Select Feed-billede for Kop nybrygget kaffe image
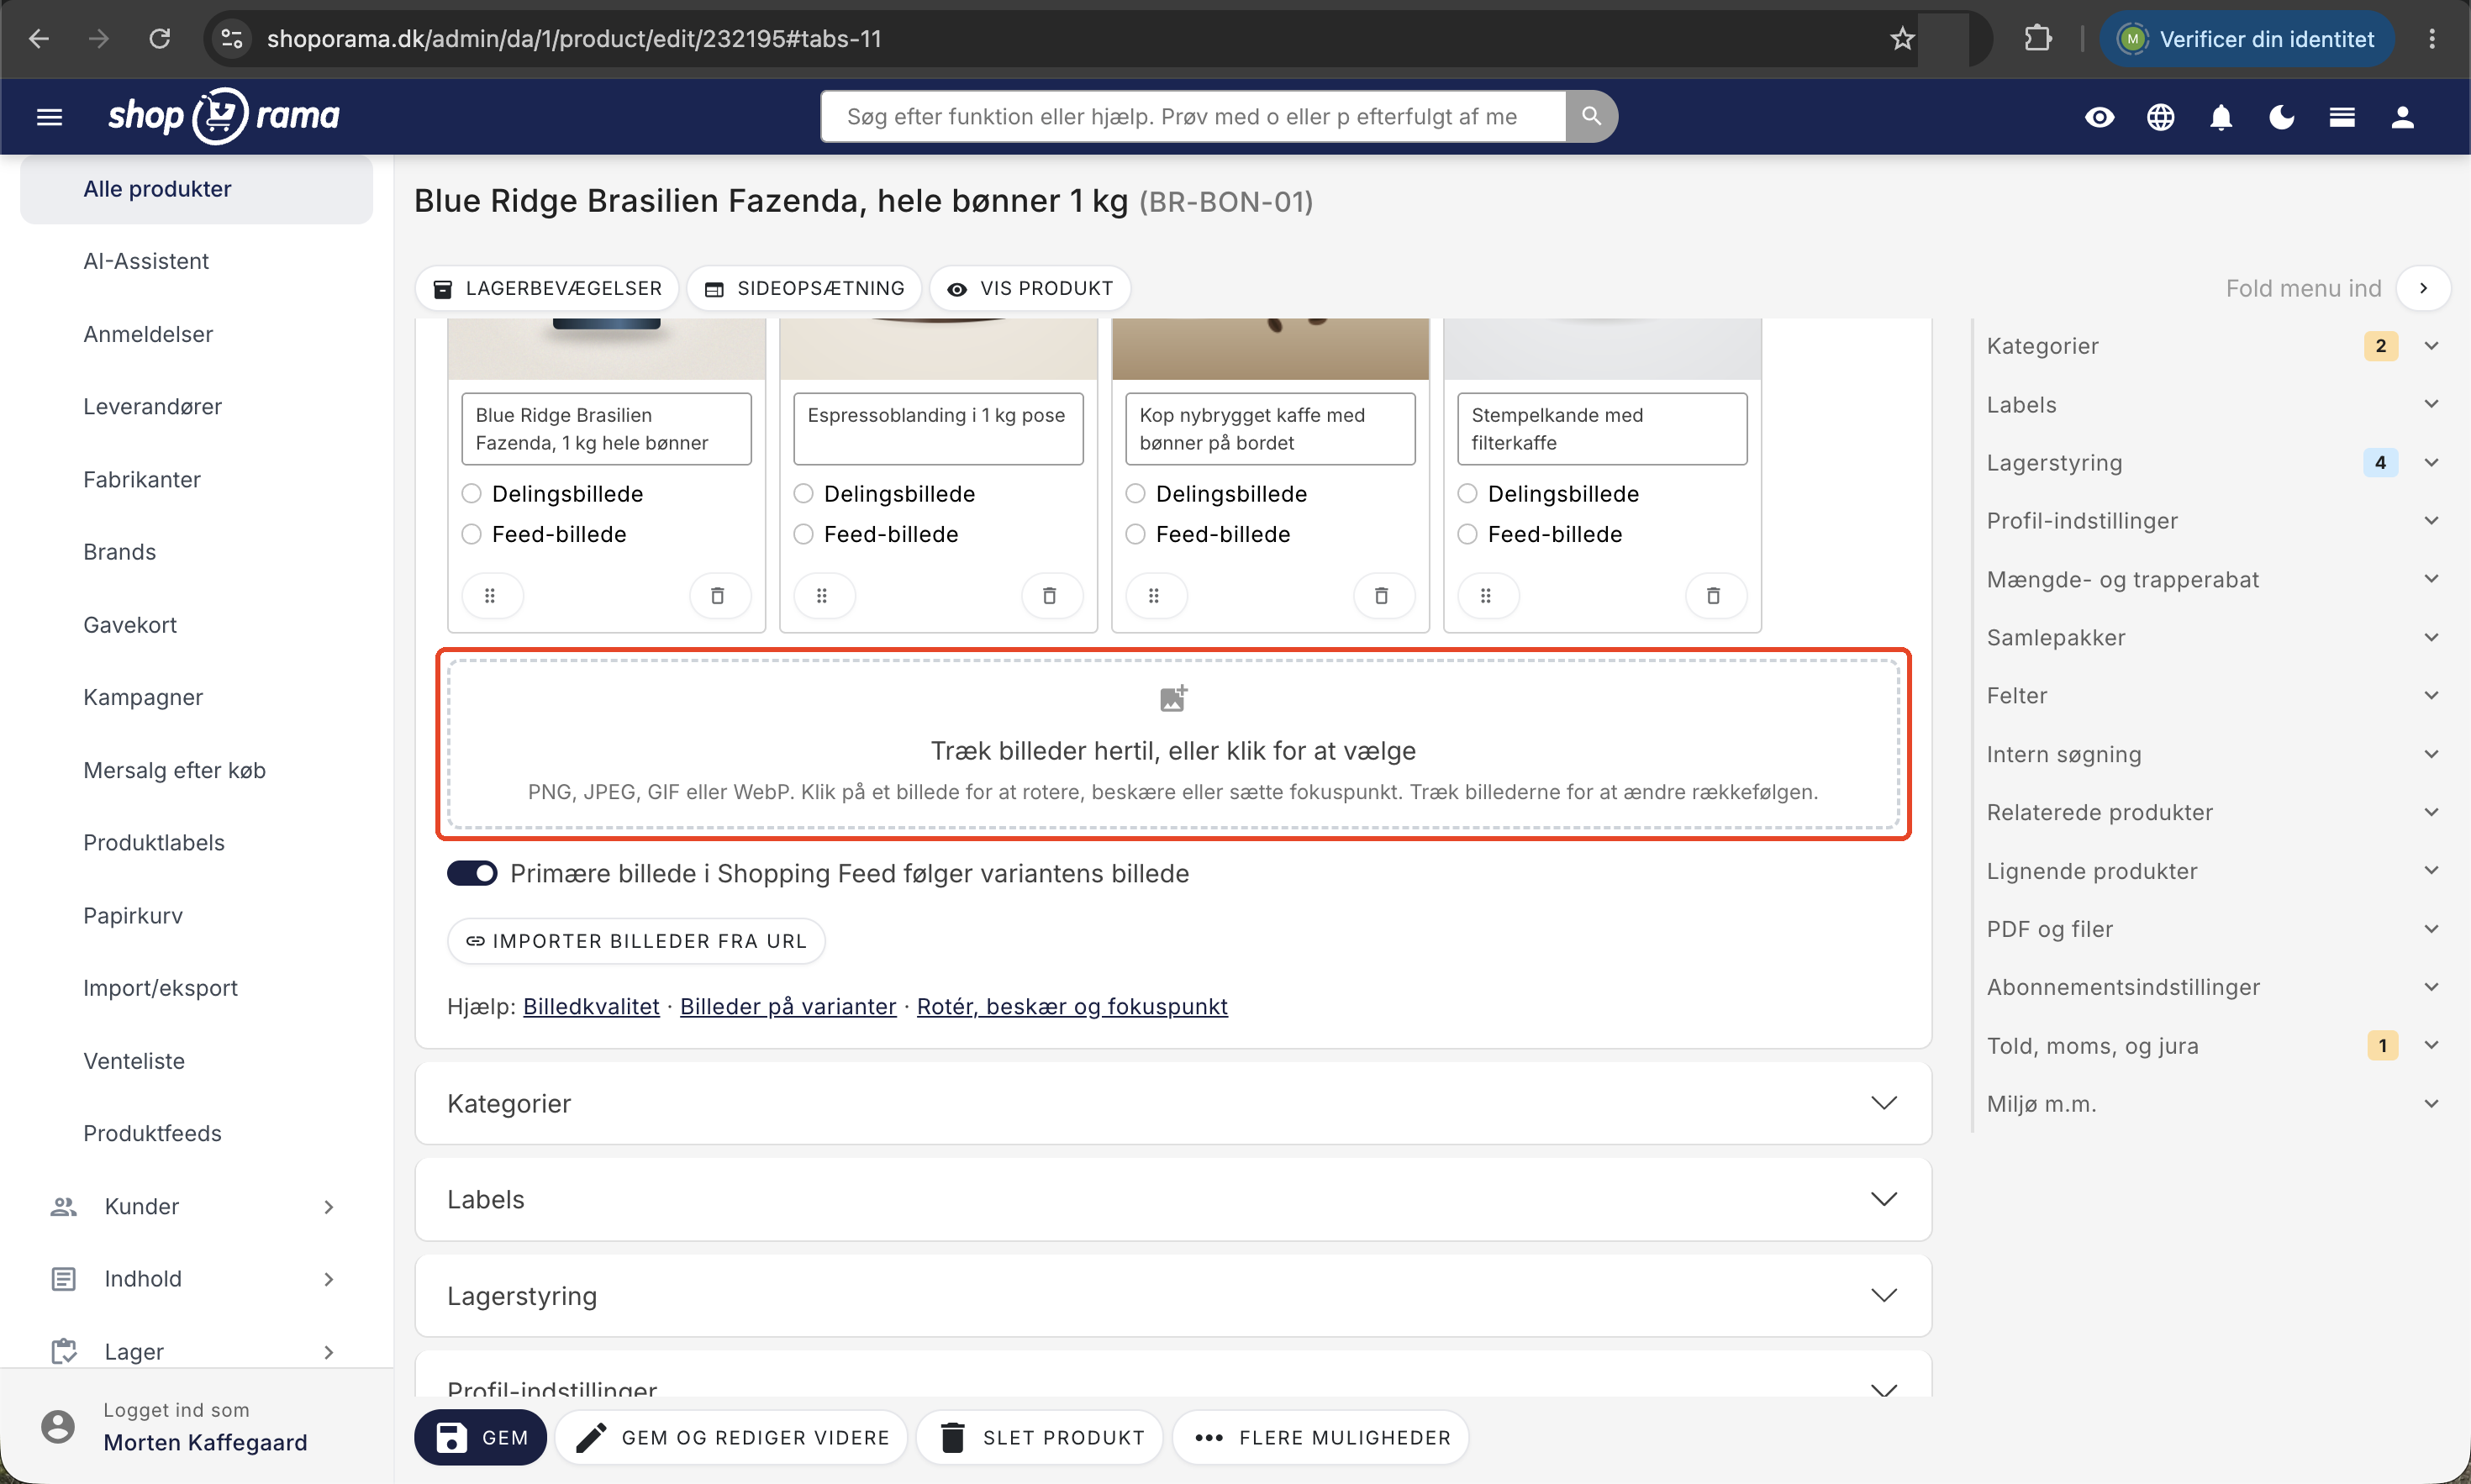2471x1484 pixels. (1136, 534)
